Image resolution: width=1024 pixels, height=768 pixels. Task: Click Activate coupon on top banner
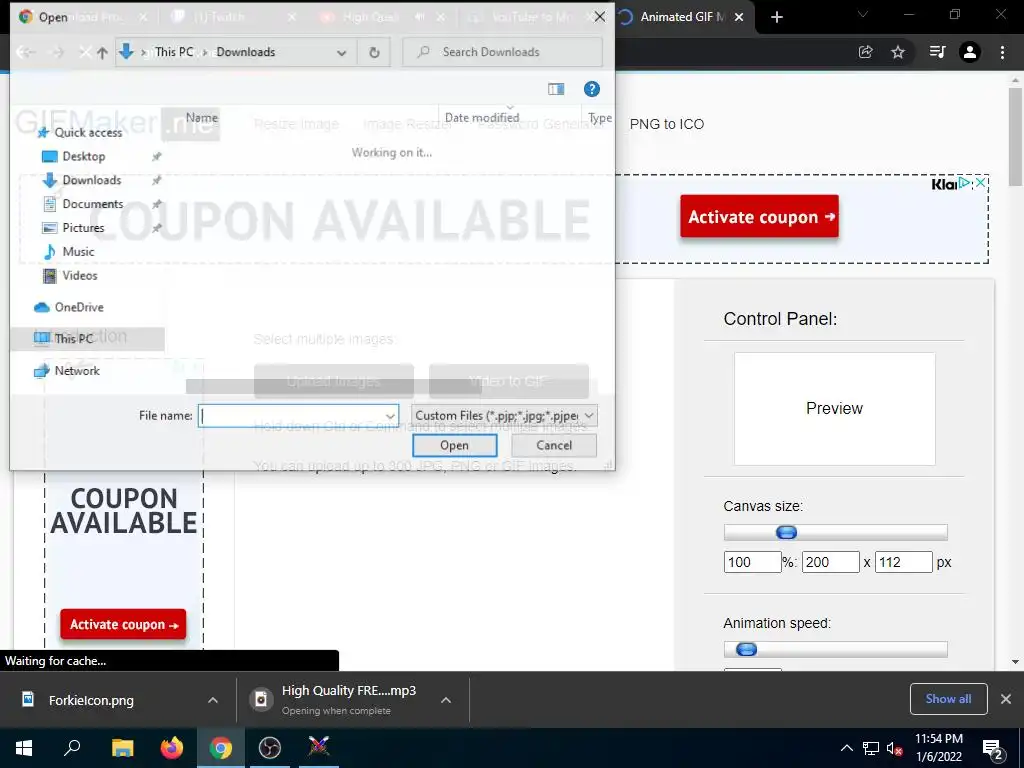(x=760, y=217)
